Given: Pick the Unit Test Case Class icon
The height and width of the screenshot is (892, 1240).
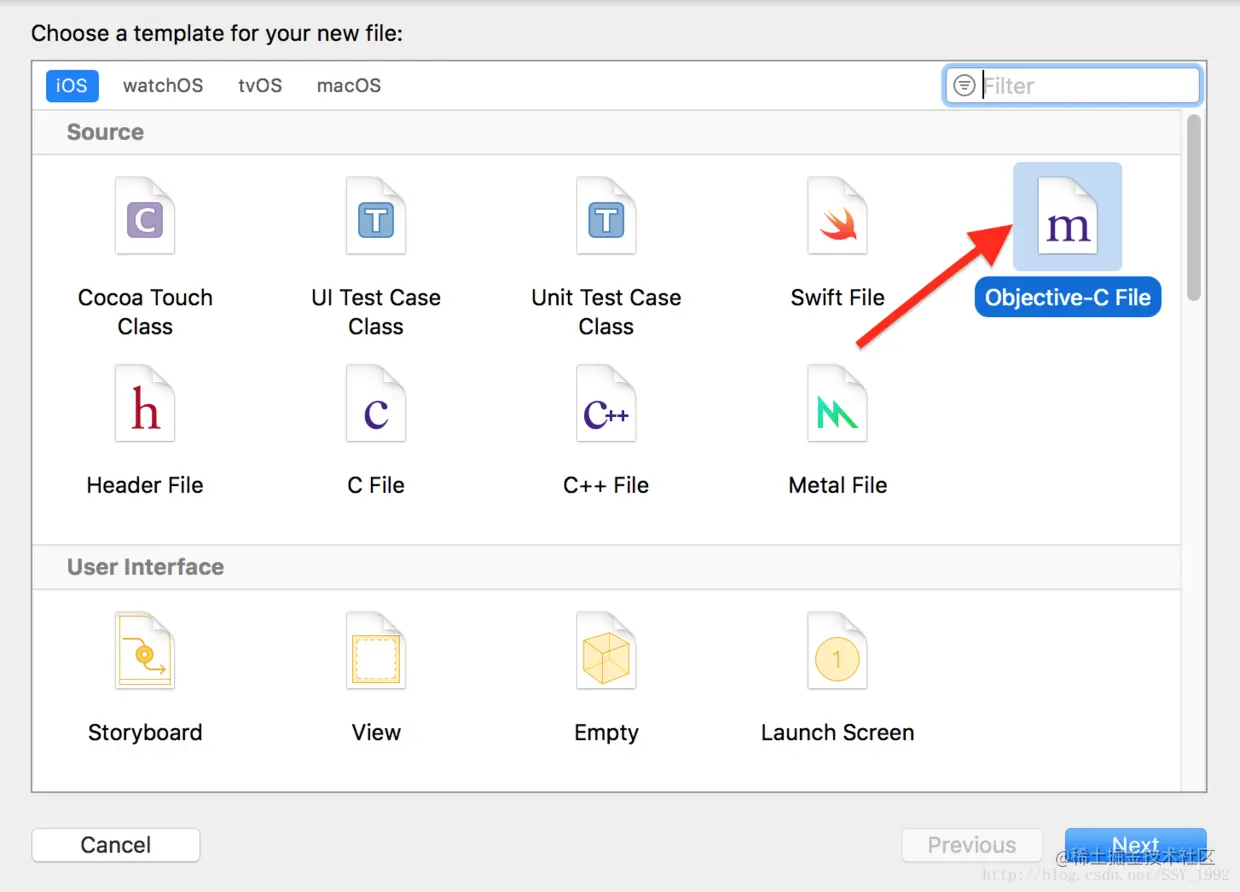Looking at the screenshot, I should click(606, 217).
